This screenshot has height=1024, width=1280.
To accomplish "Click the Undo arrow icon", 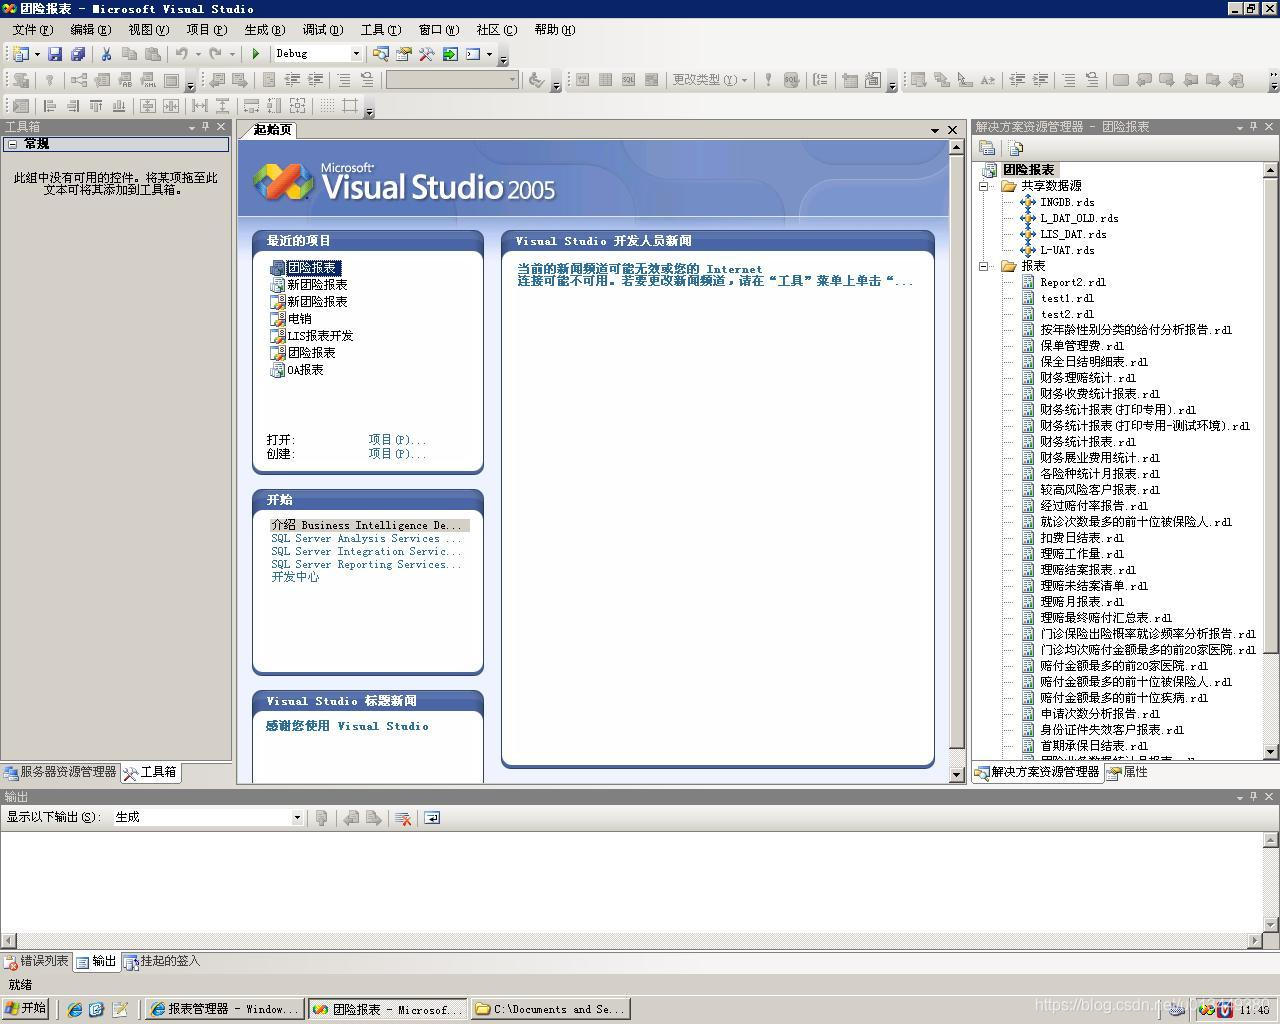I will pyautogui.click(x=182, y=54).
